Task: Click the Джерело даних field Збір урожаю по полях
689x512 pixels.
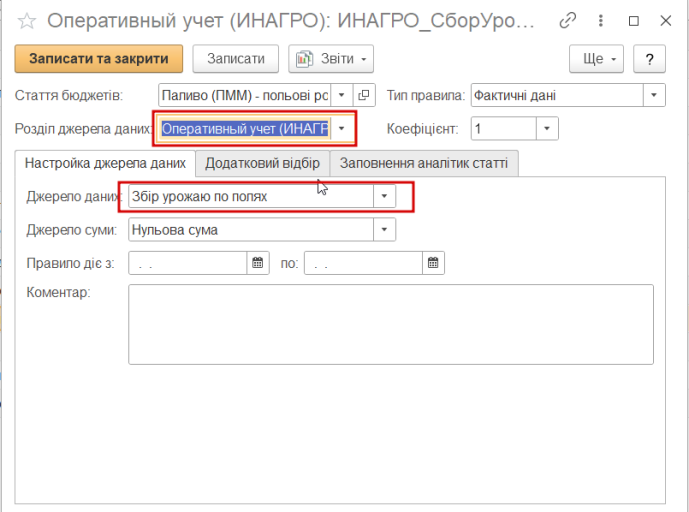Action: [x=251, y=196]
